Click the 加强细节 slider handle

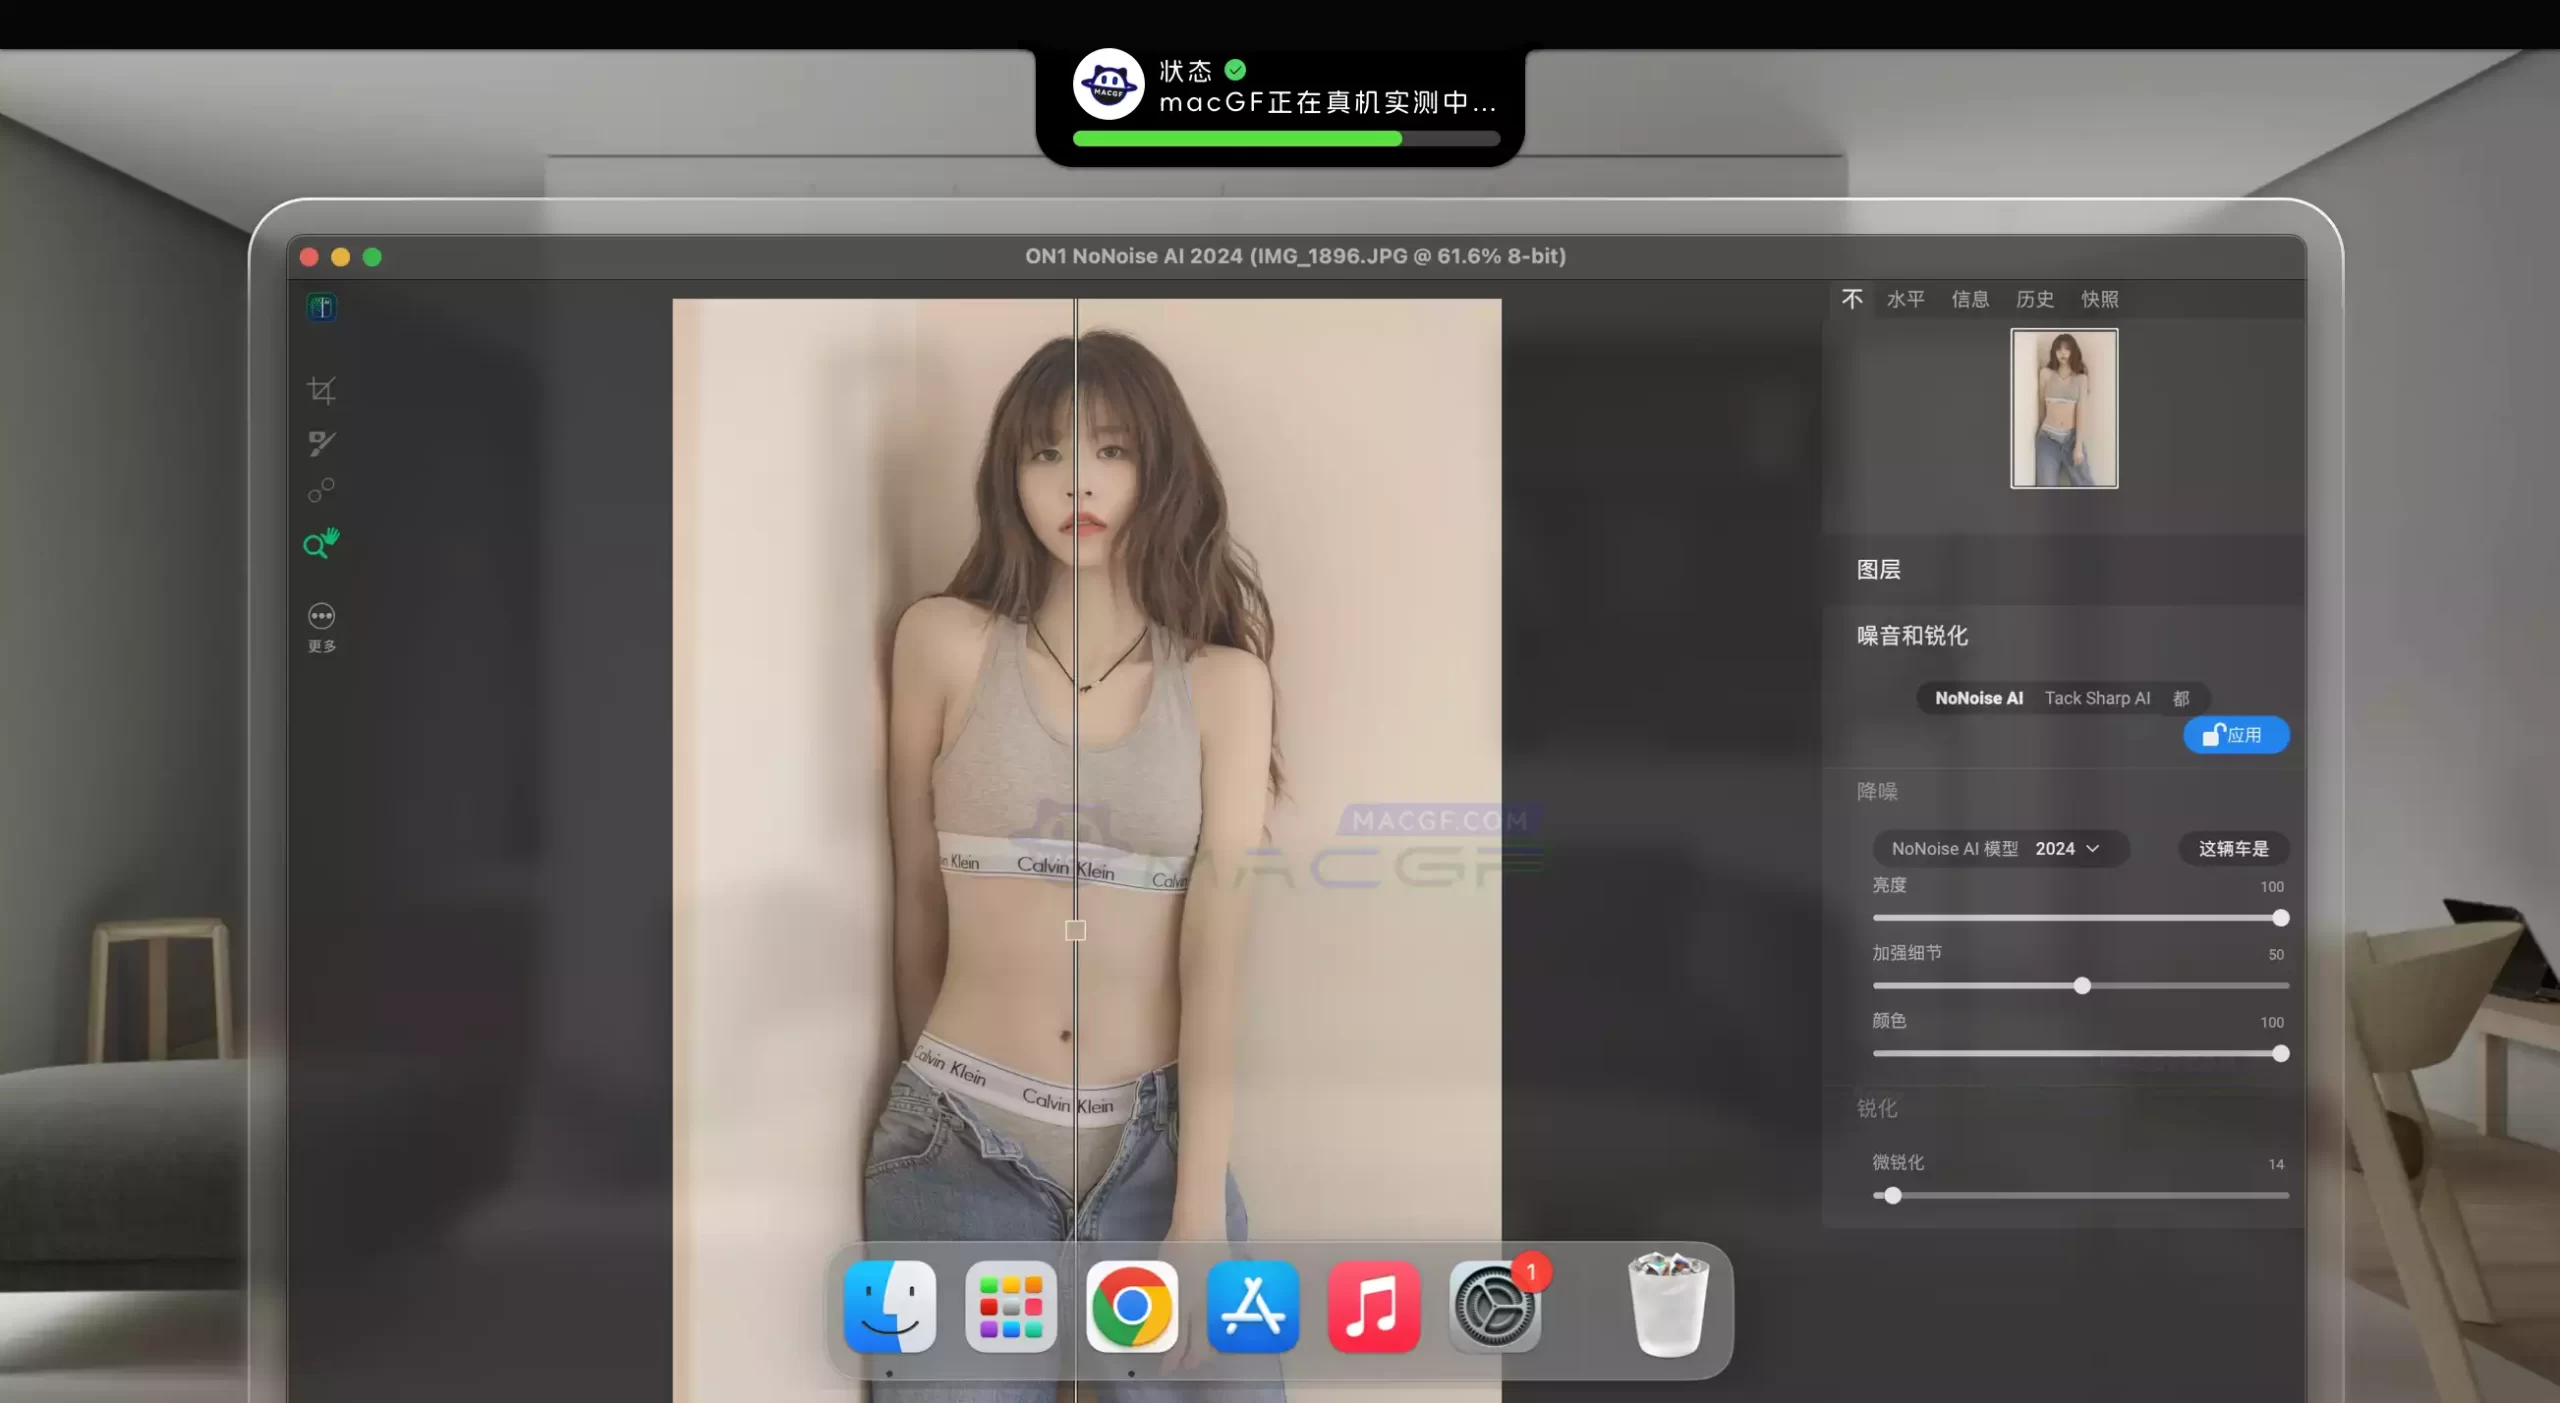[2082, 986]
